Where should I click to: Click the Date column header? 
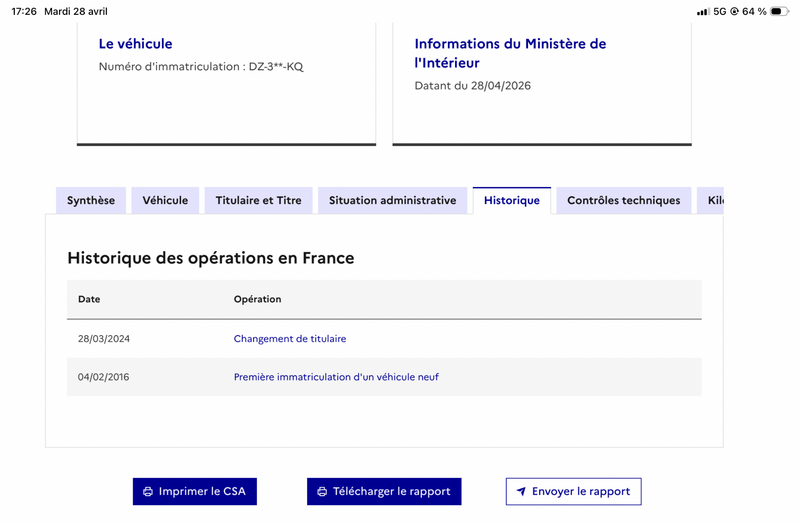pos(89,299)
